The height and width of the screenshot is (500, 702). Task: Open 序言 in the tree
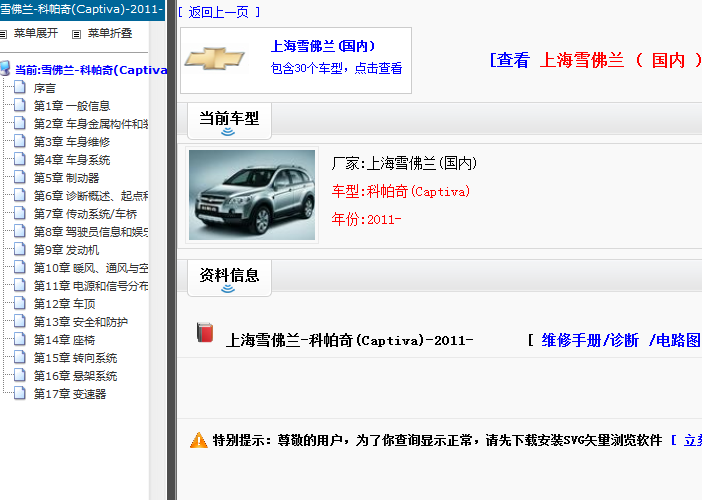pos(45,88)
